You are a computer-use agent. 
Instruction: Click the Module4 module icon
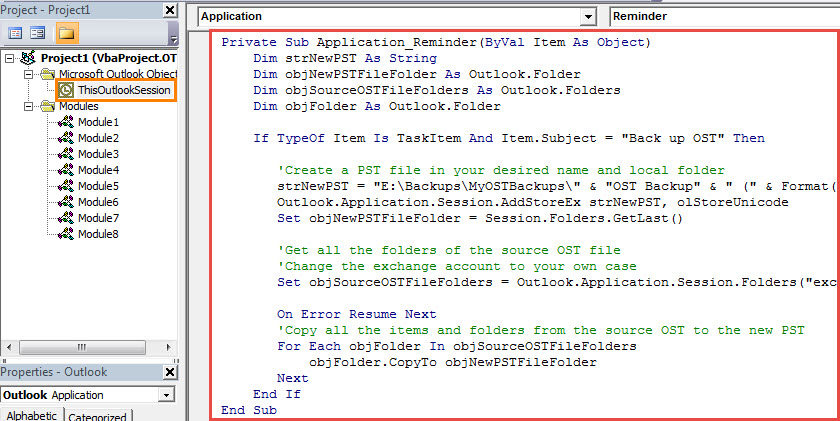(x=66, y=170)
